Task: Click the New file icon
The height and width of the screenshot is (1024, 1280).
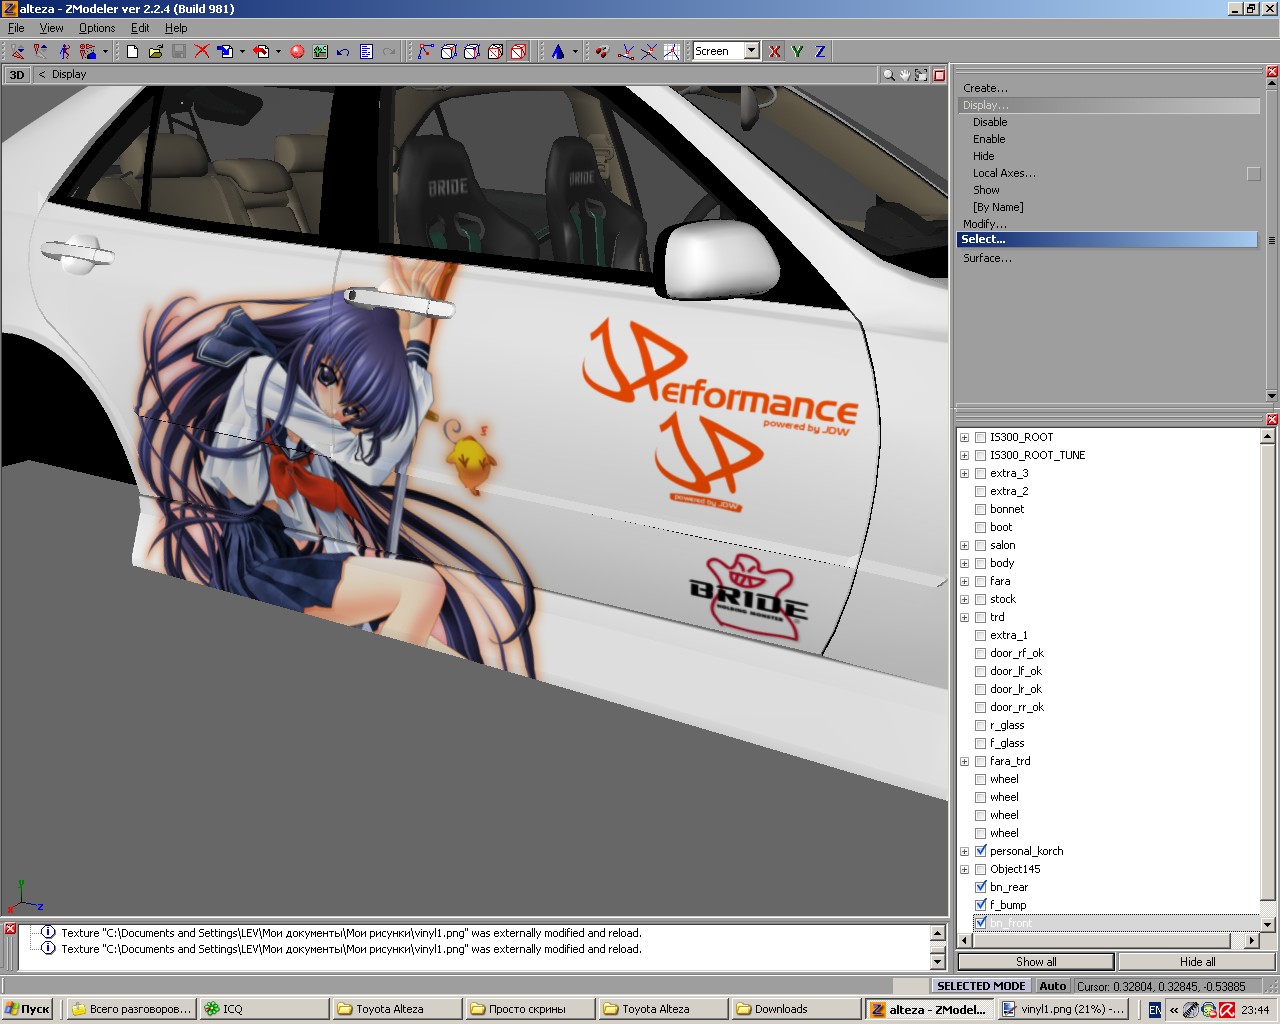Action: point(132,51)
